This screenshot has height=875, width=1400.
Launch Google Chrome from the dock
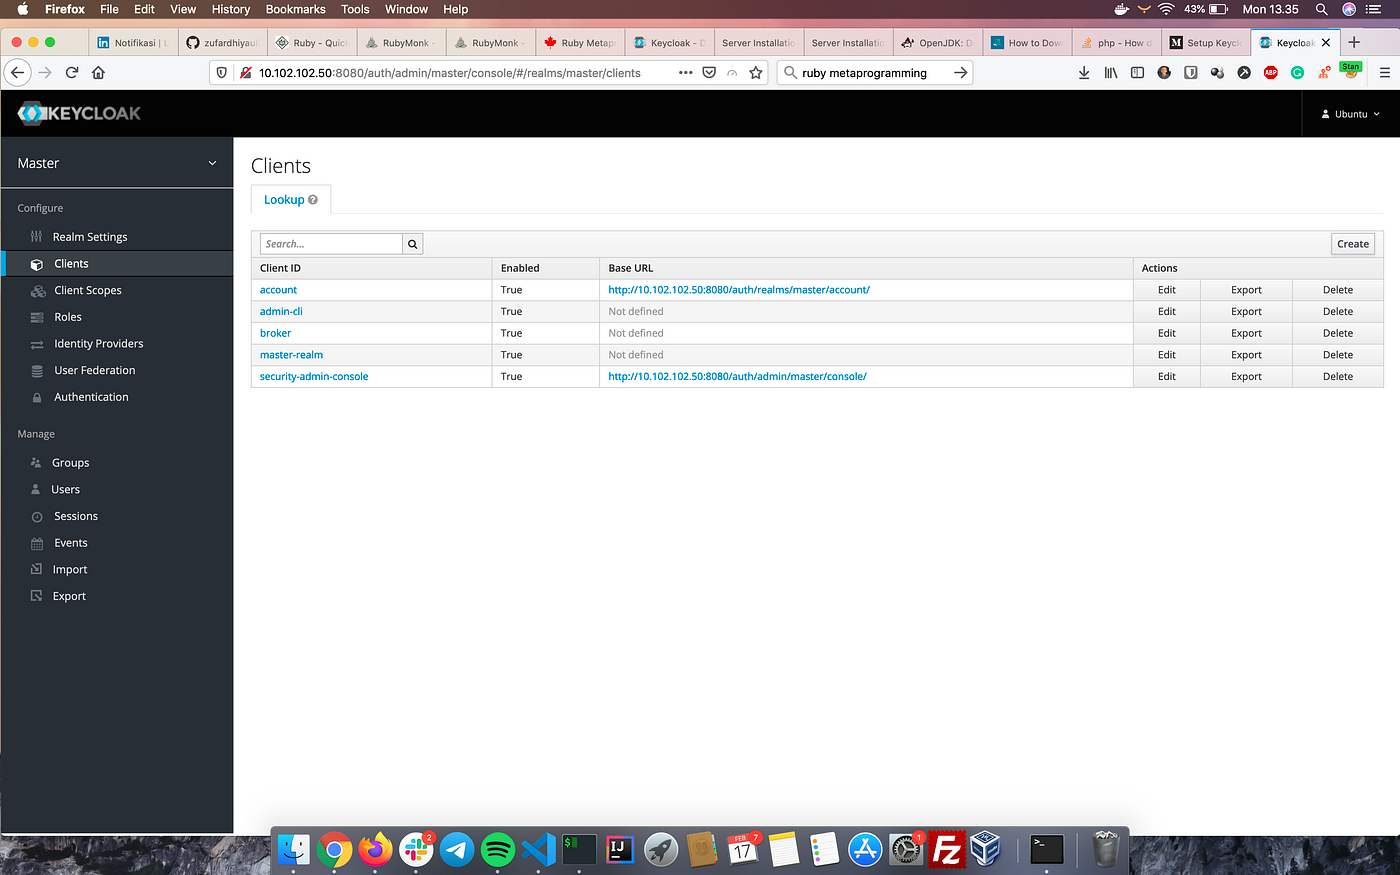tap(334, 850)
